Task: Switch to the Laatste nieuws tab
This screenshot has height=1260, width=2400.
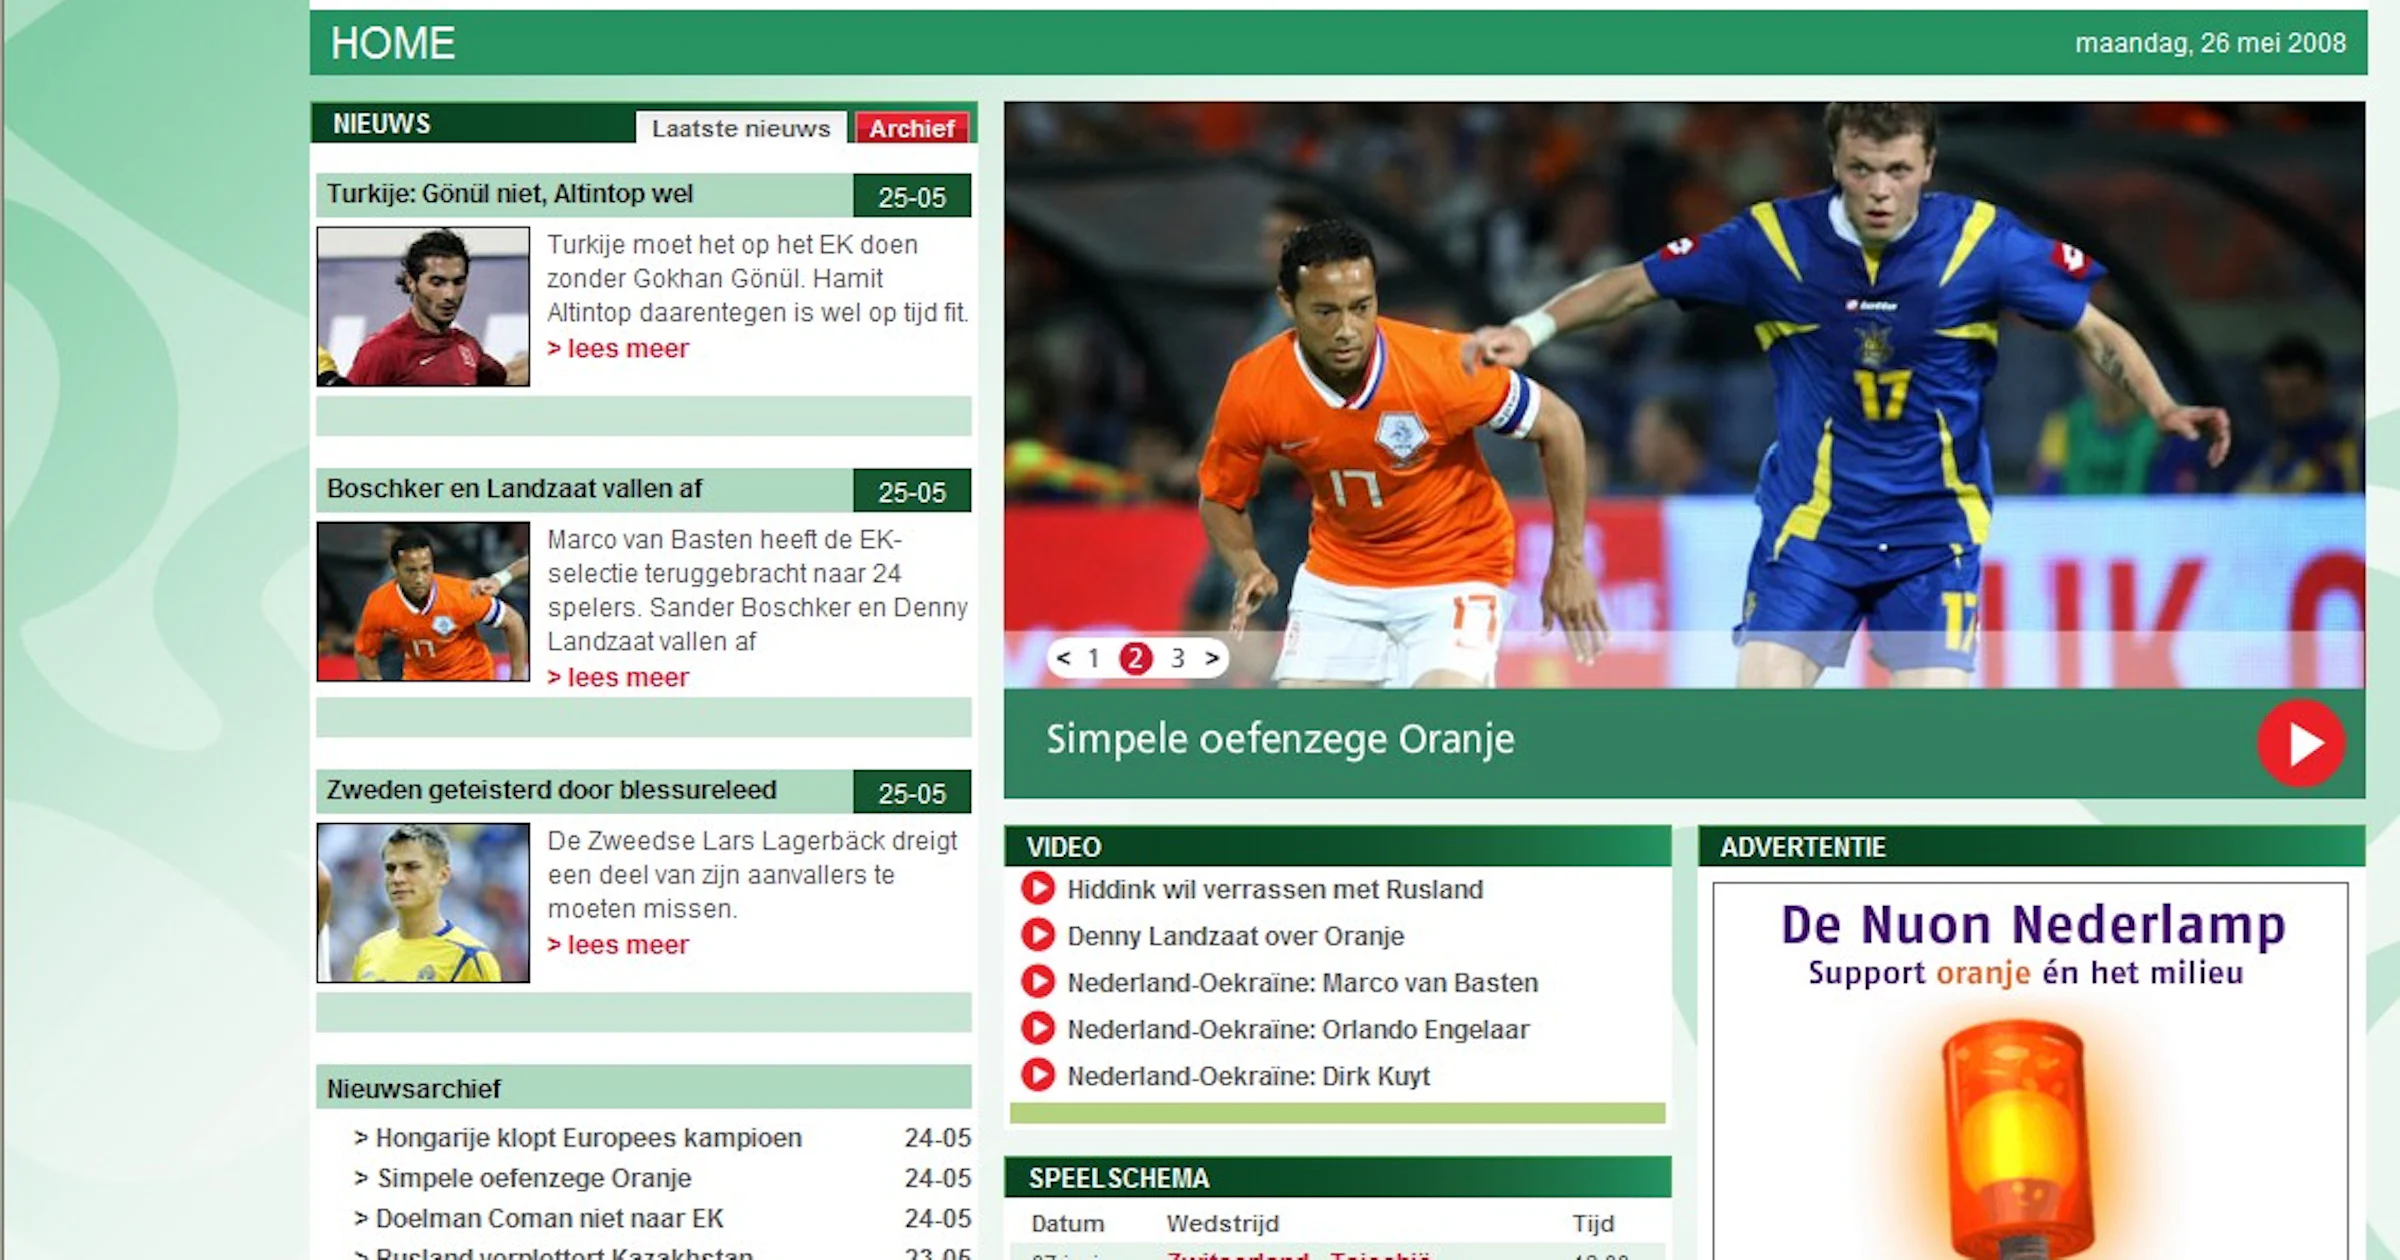Action: (741, 128)
